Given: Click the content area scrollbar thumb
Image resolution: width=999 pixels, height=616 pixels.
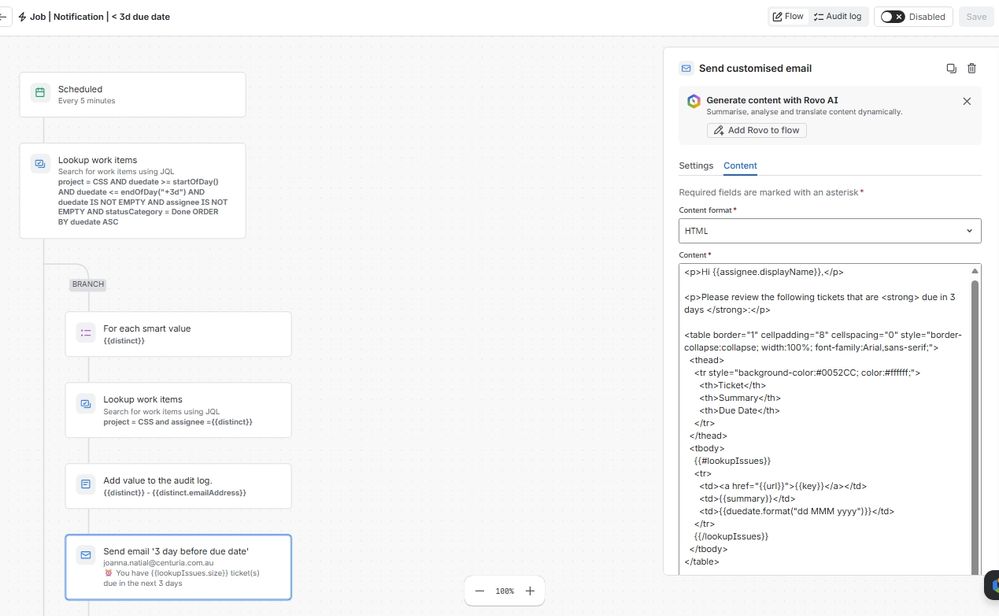Looking at the screenshot, I should pos(975,427).
